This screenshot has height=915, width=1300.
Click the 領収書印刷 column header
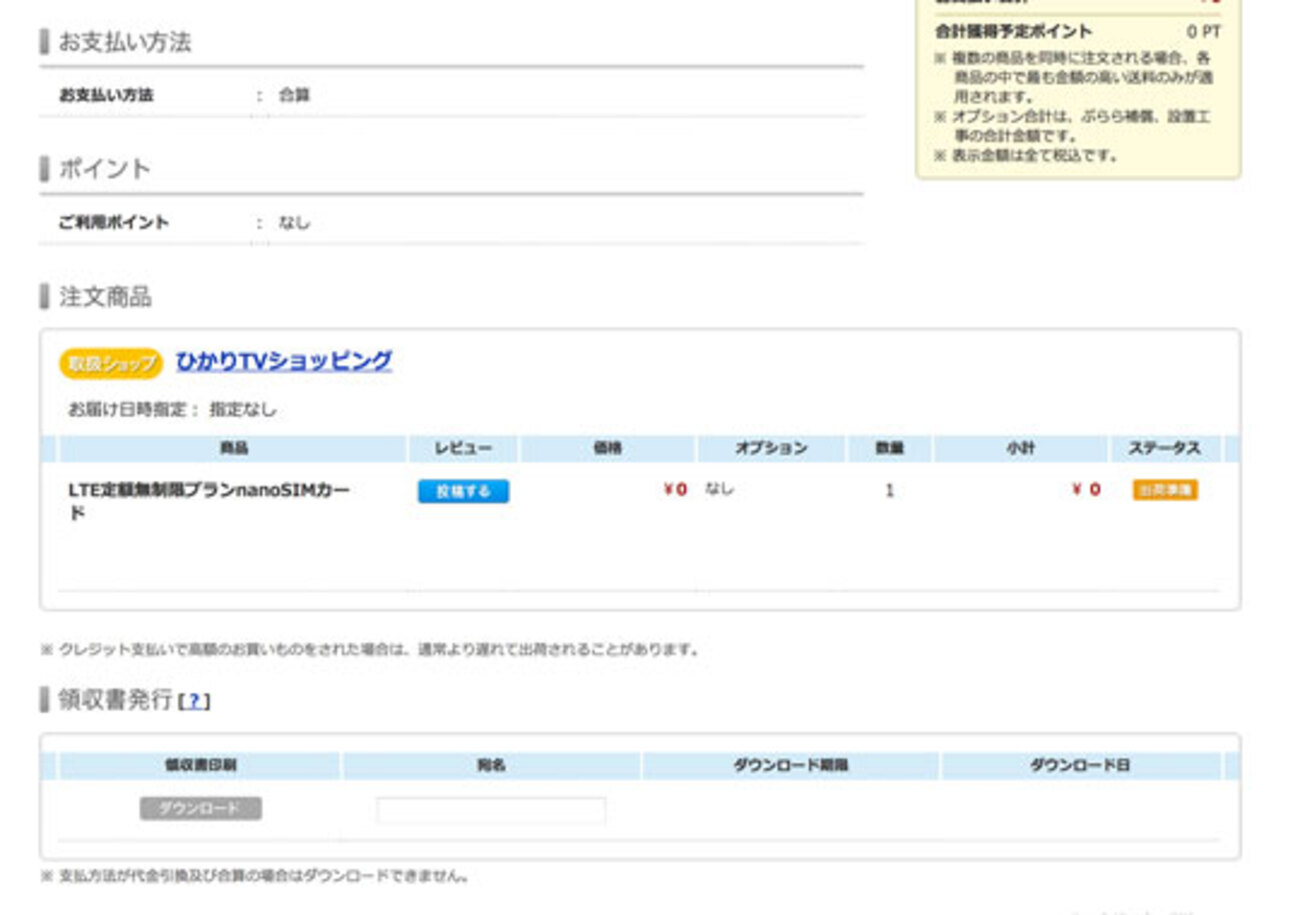click(x=201, y=766)
